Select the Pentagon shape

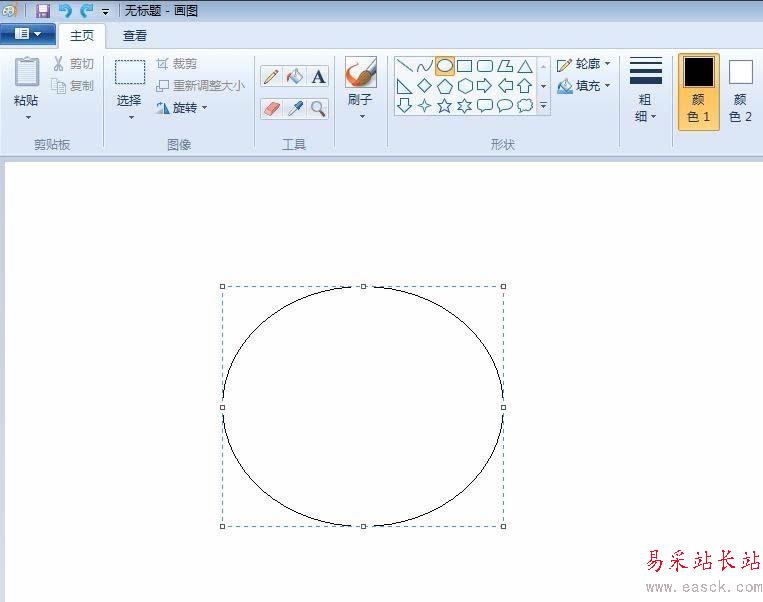pos(445,86)
